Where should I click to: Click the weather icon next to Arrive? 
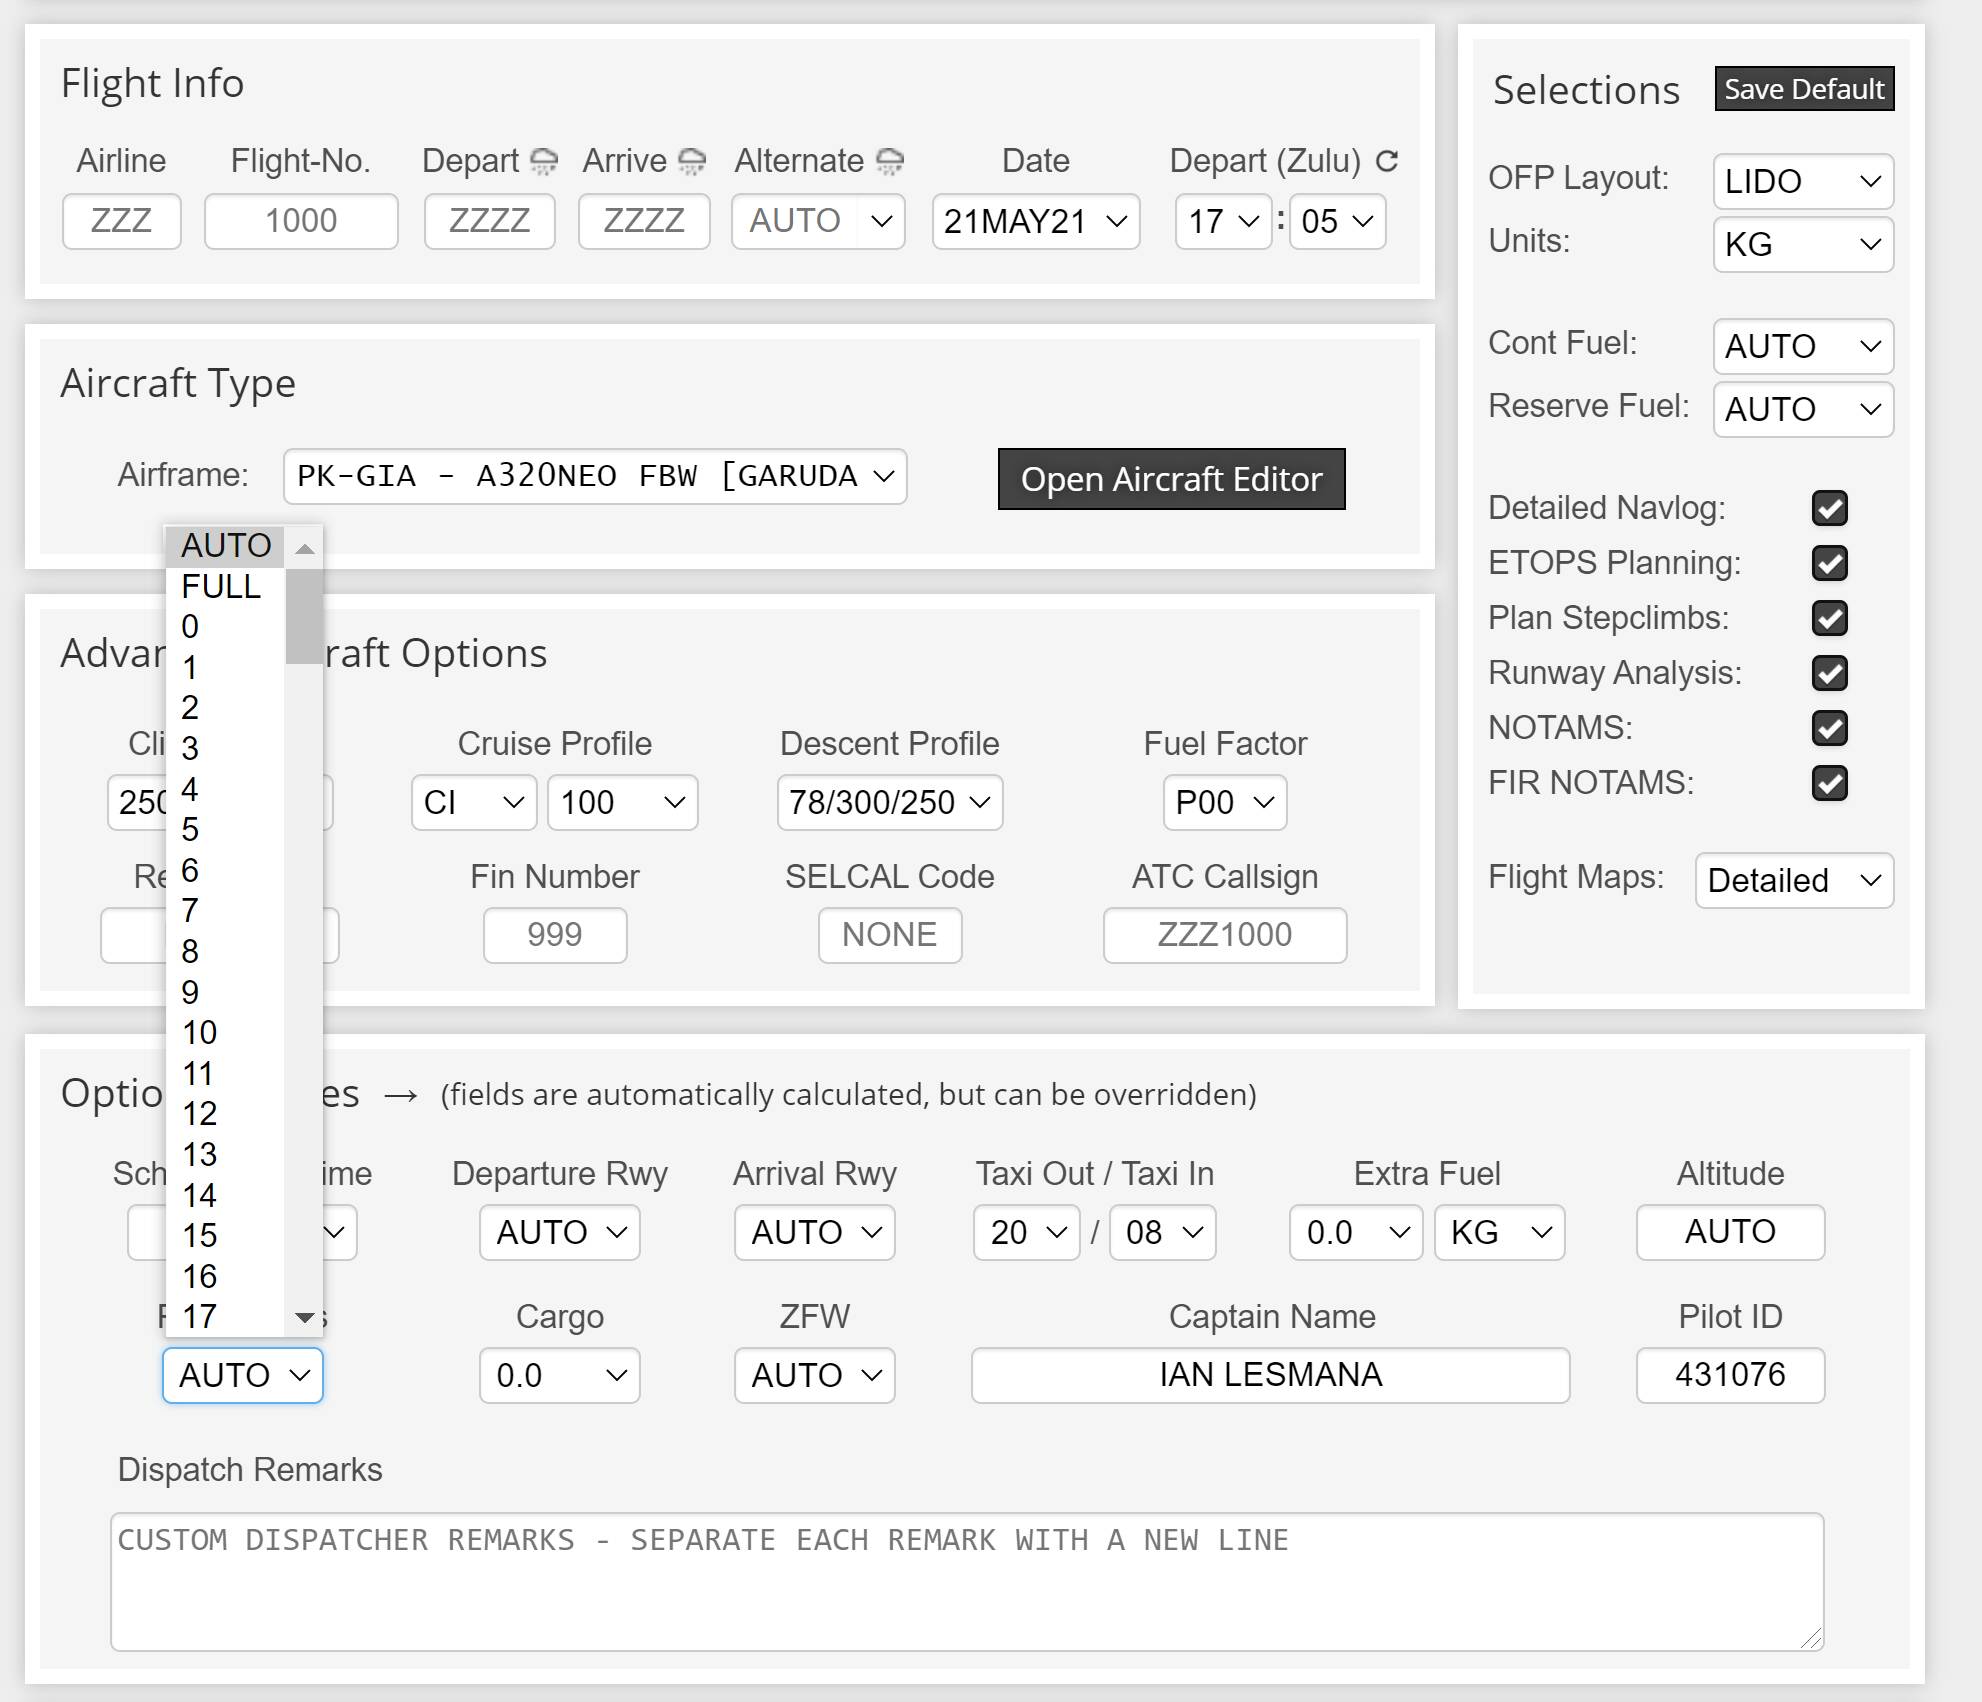point(691,161)
